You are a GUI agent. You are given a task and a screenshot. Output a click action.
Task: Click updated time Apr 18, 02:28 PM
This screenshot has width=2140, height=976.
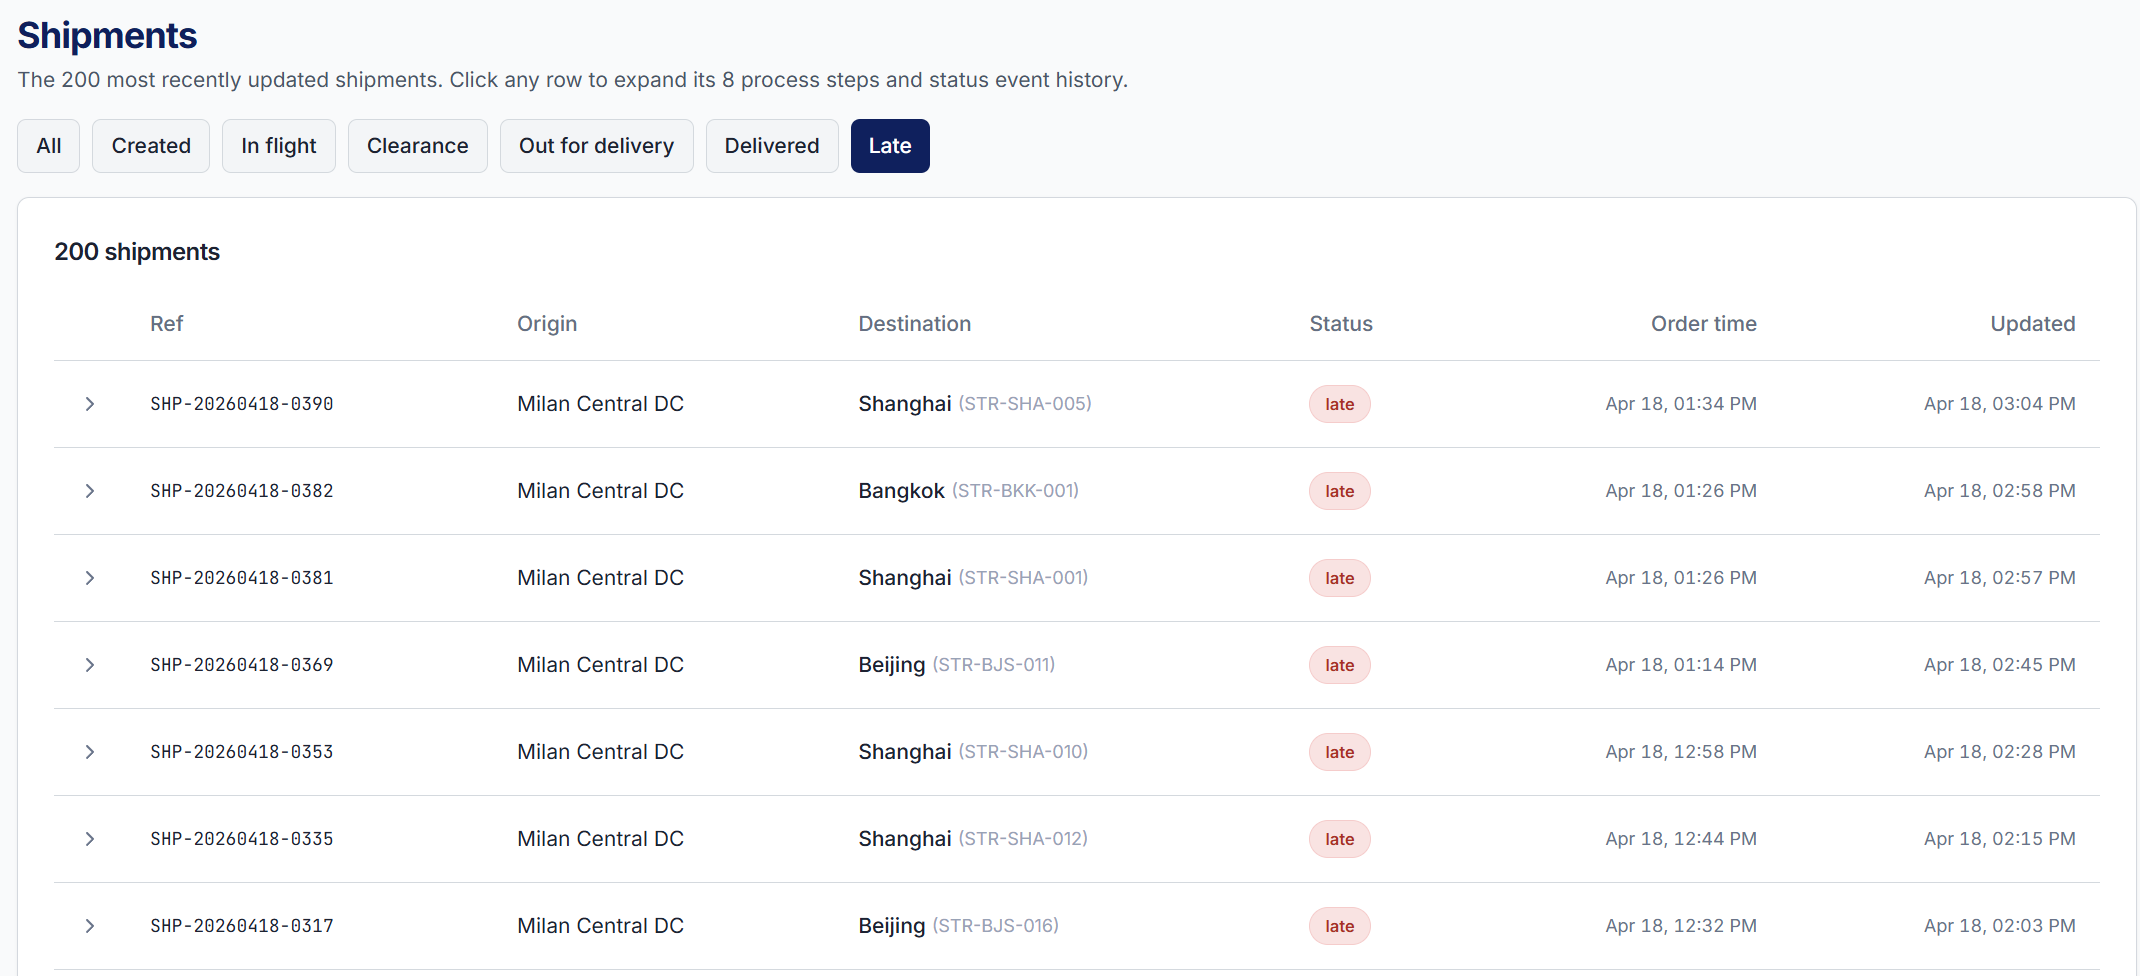2000,752
